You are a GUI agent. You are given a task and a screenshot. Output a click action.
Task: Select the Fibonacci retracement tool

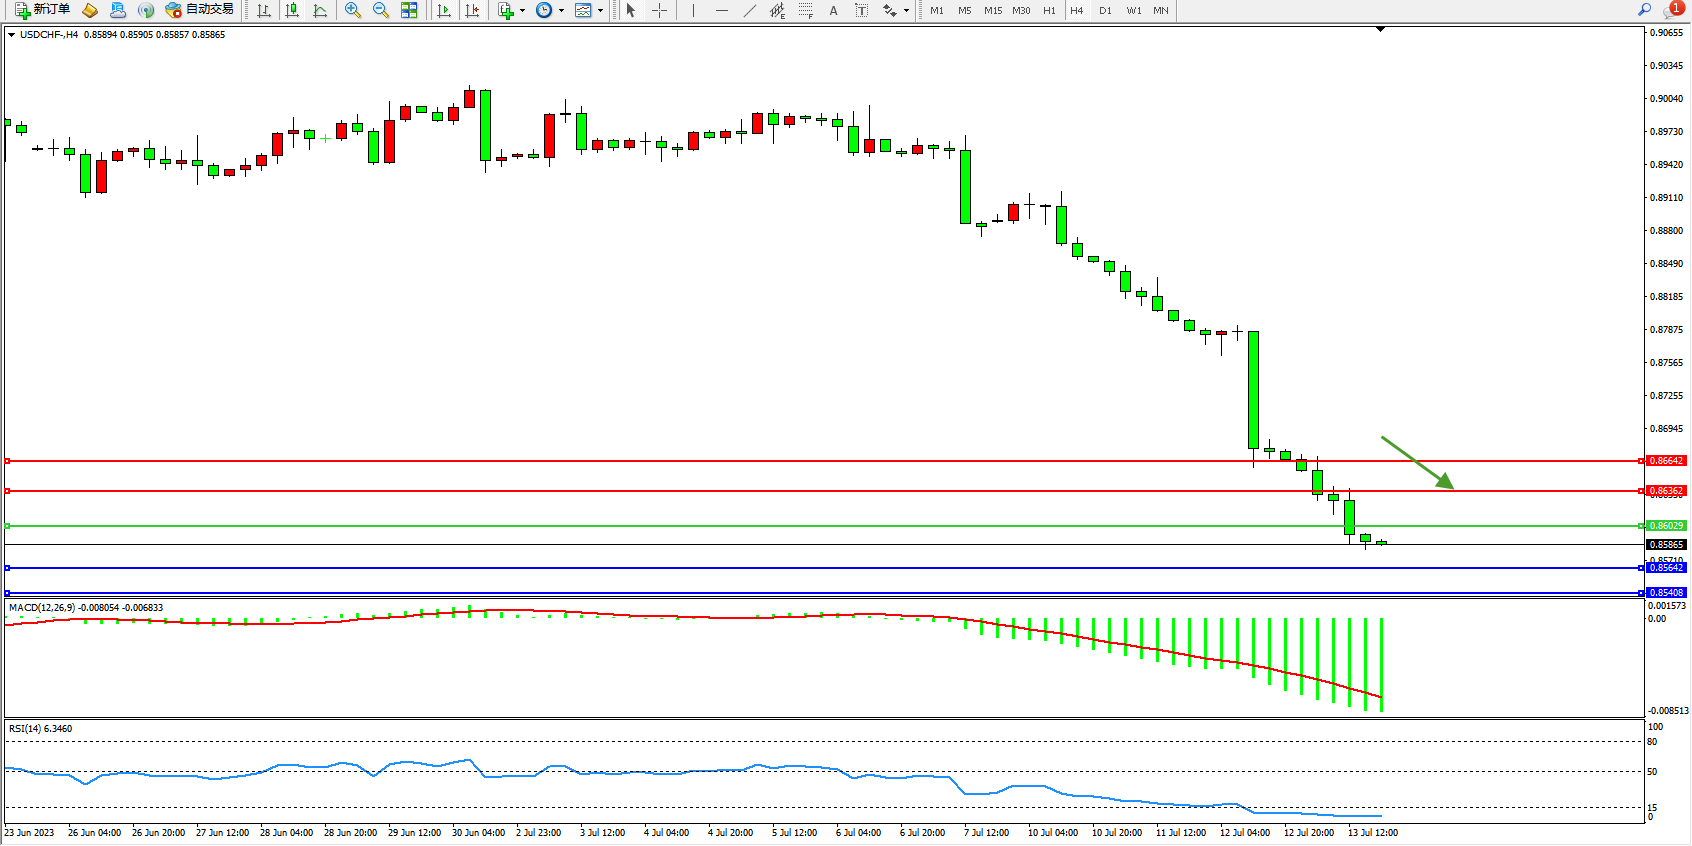[x=805, y=10]
